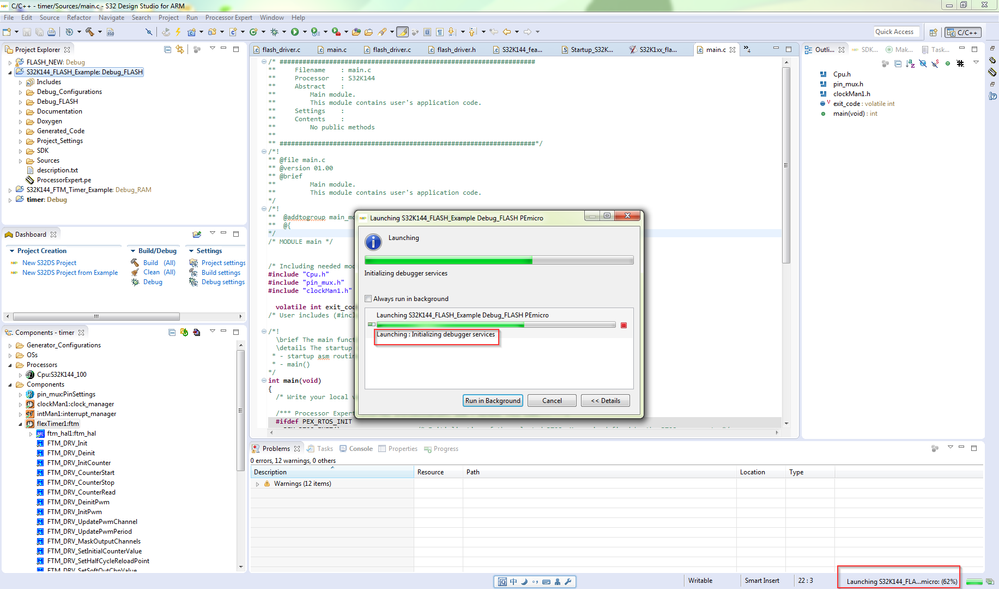999x589 pixels.
Task: Open the Outline view menu triangle
Action: click(976, 62)
